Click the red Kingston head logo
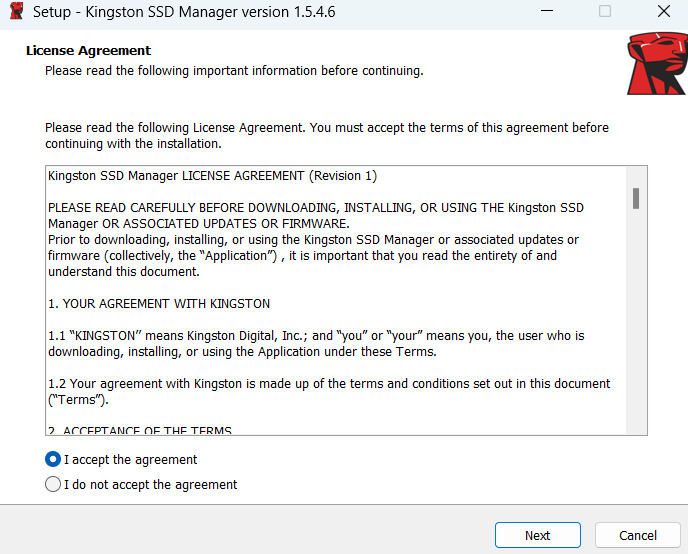 [656, 64]
